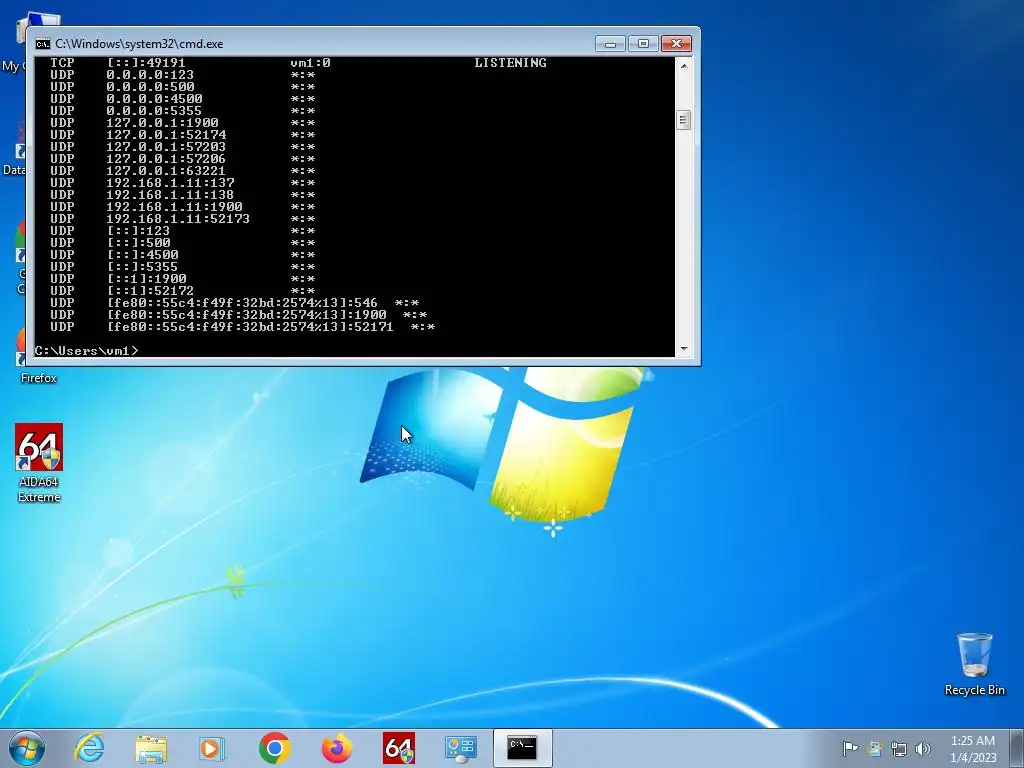
Task: Click the cmd scrollbar down arrow
Action: (x=684, y=349)
